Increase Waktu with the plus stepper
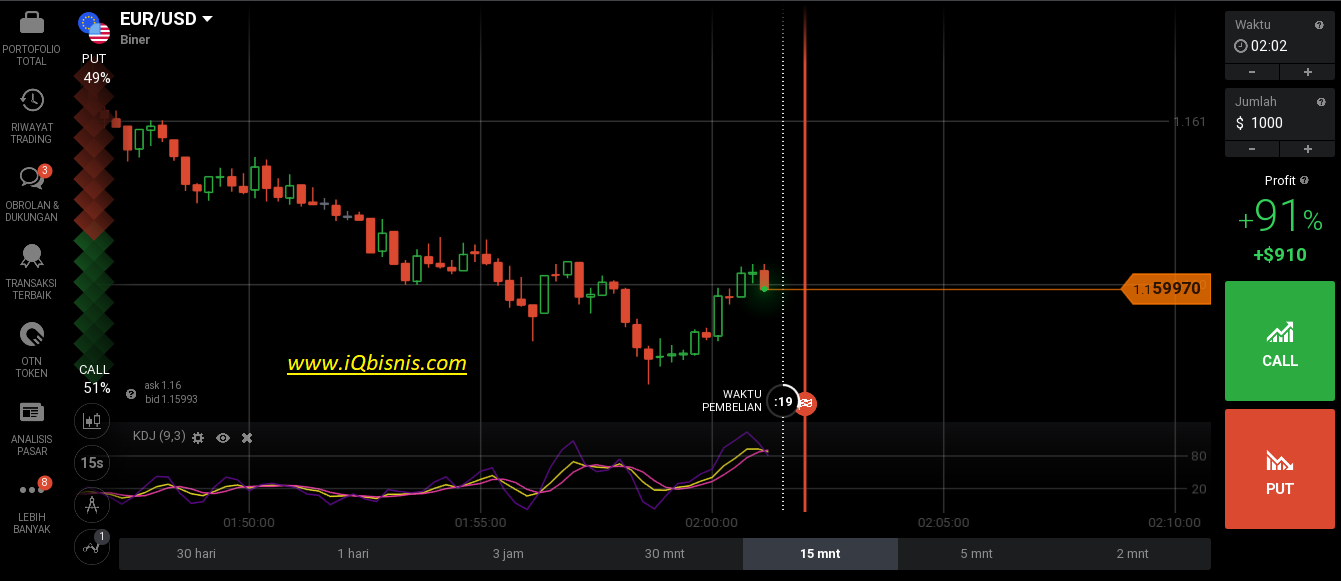The image size is (1341, 581). coord(1307,71)
